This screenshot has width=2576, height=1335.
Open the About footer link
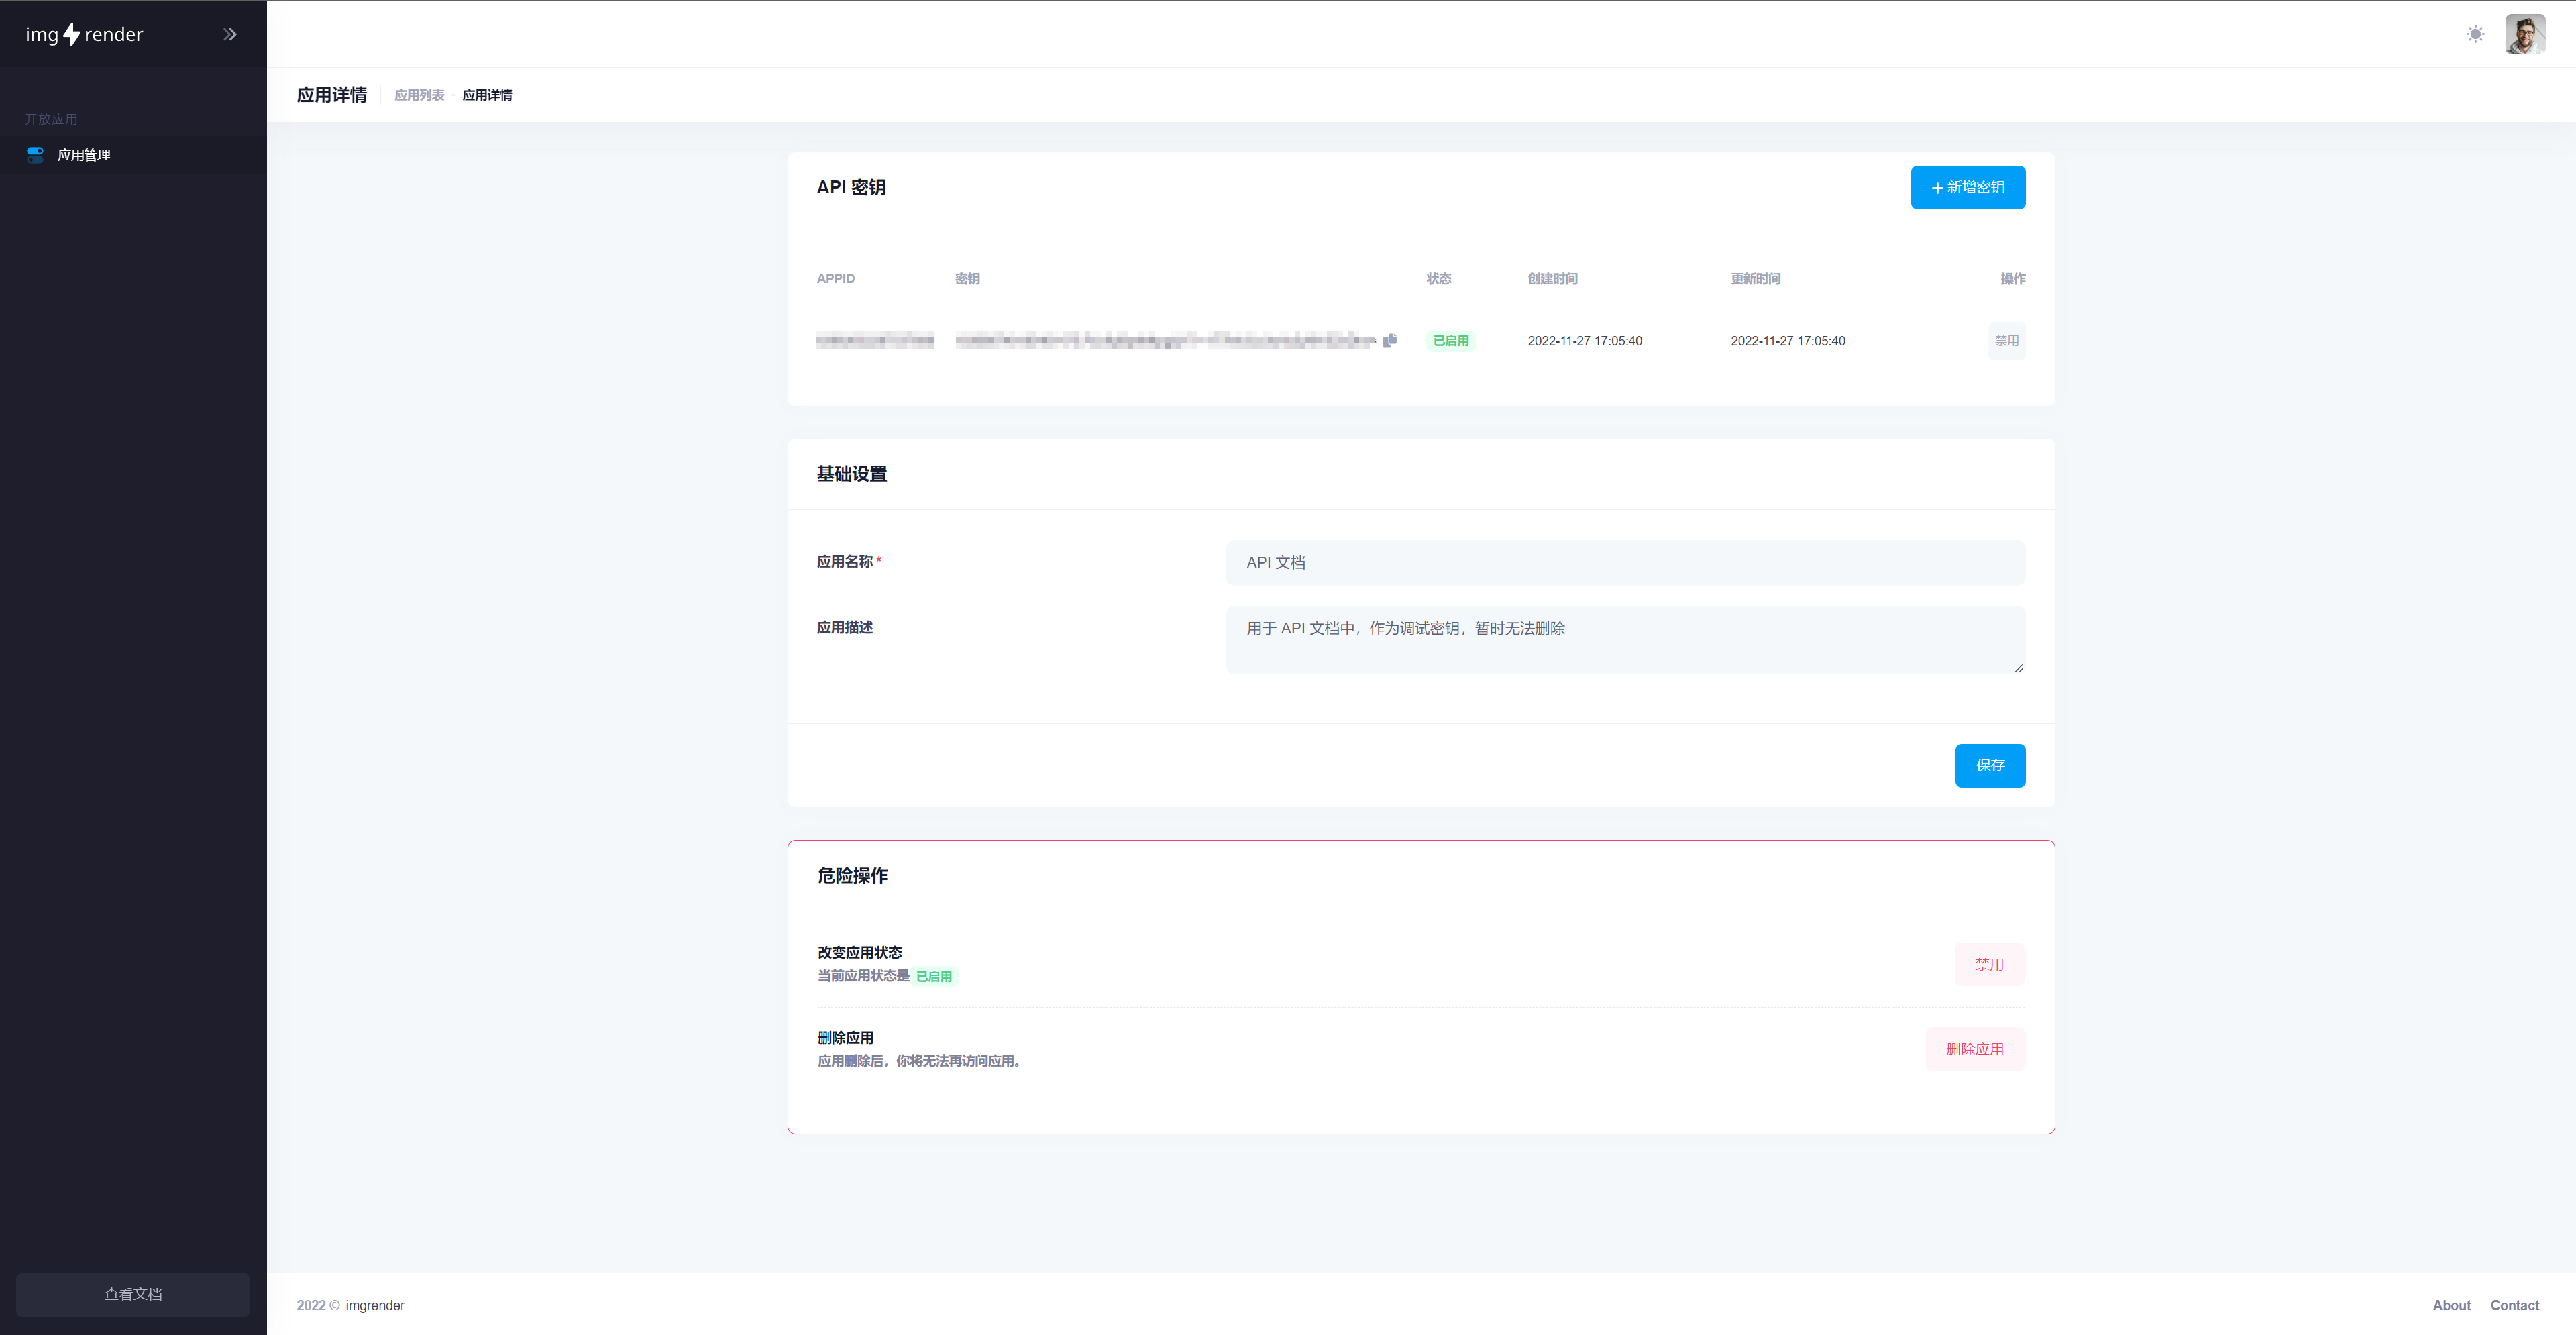[2452, 1305]
